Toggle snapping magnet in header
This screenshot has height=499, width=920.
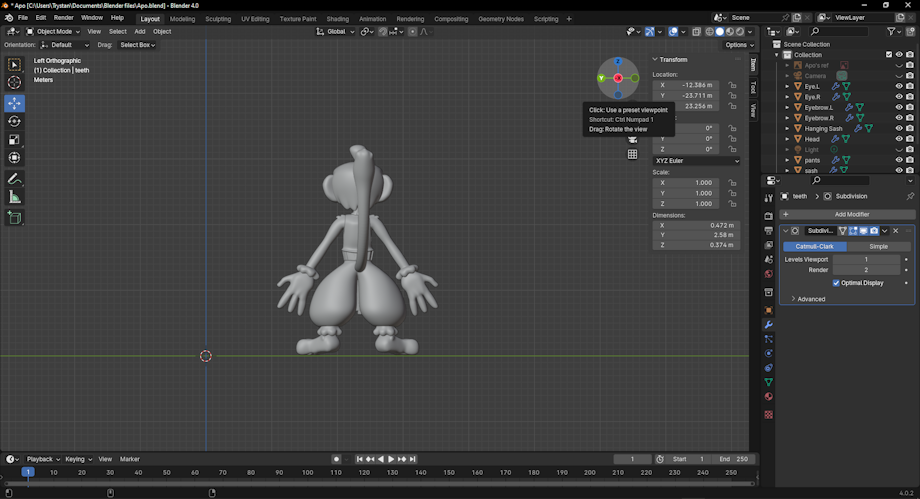tap(383, 32)
